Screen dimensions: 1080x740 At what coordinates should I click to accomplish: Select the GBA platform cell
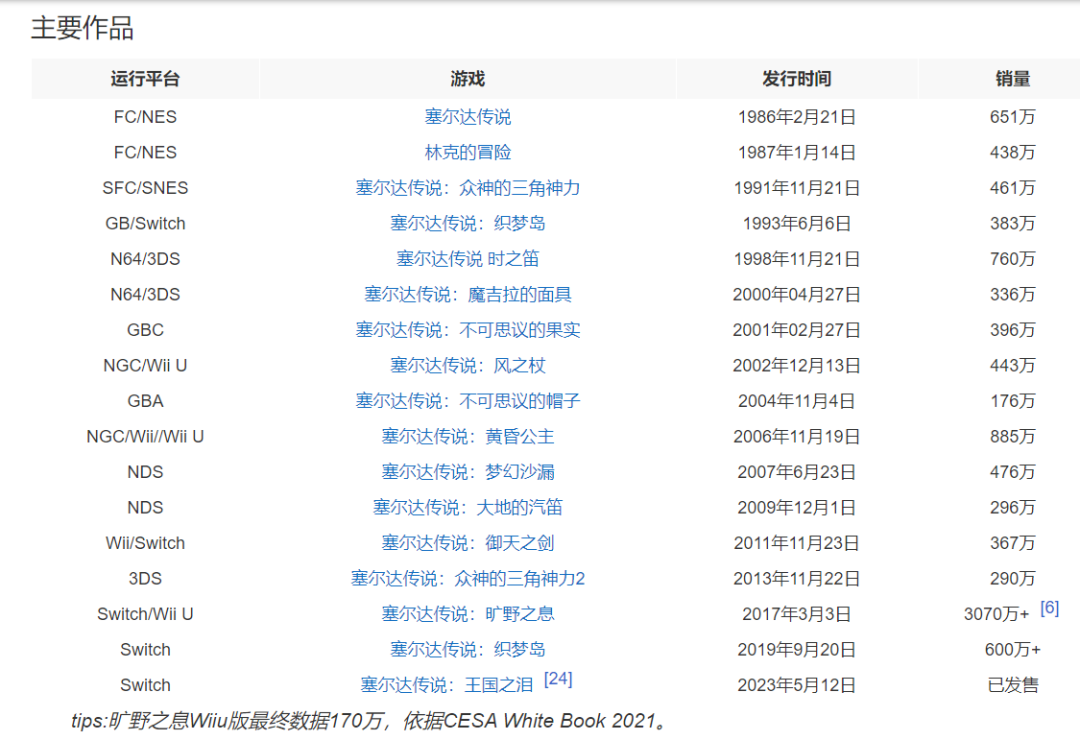click(145, 400)
